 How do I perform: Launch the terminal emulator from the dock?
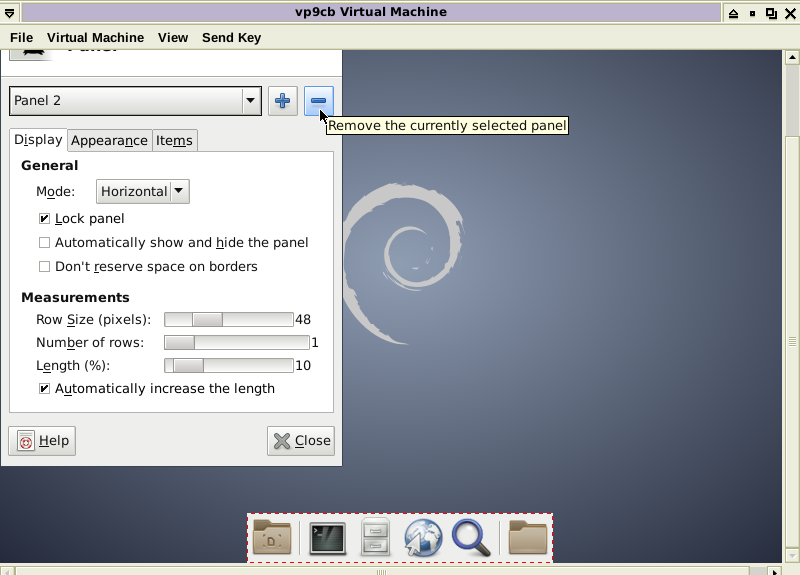[327, 538]
